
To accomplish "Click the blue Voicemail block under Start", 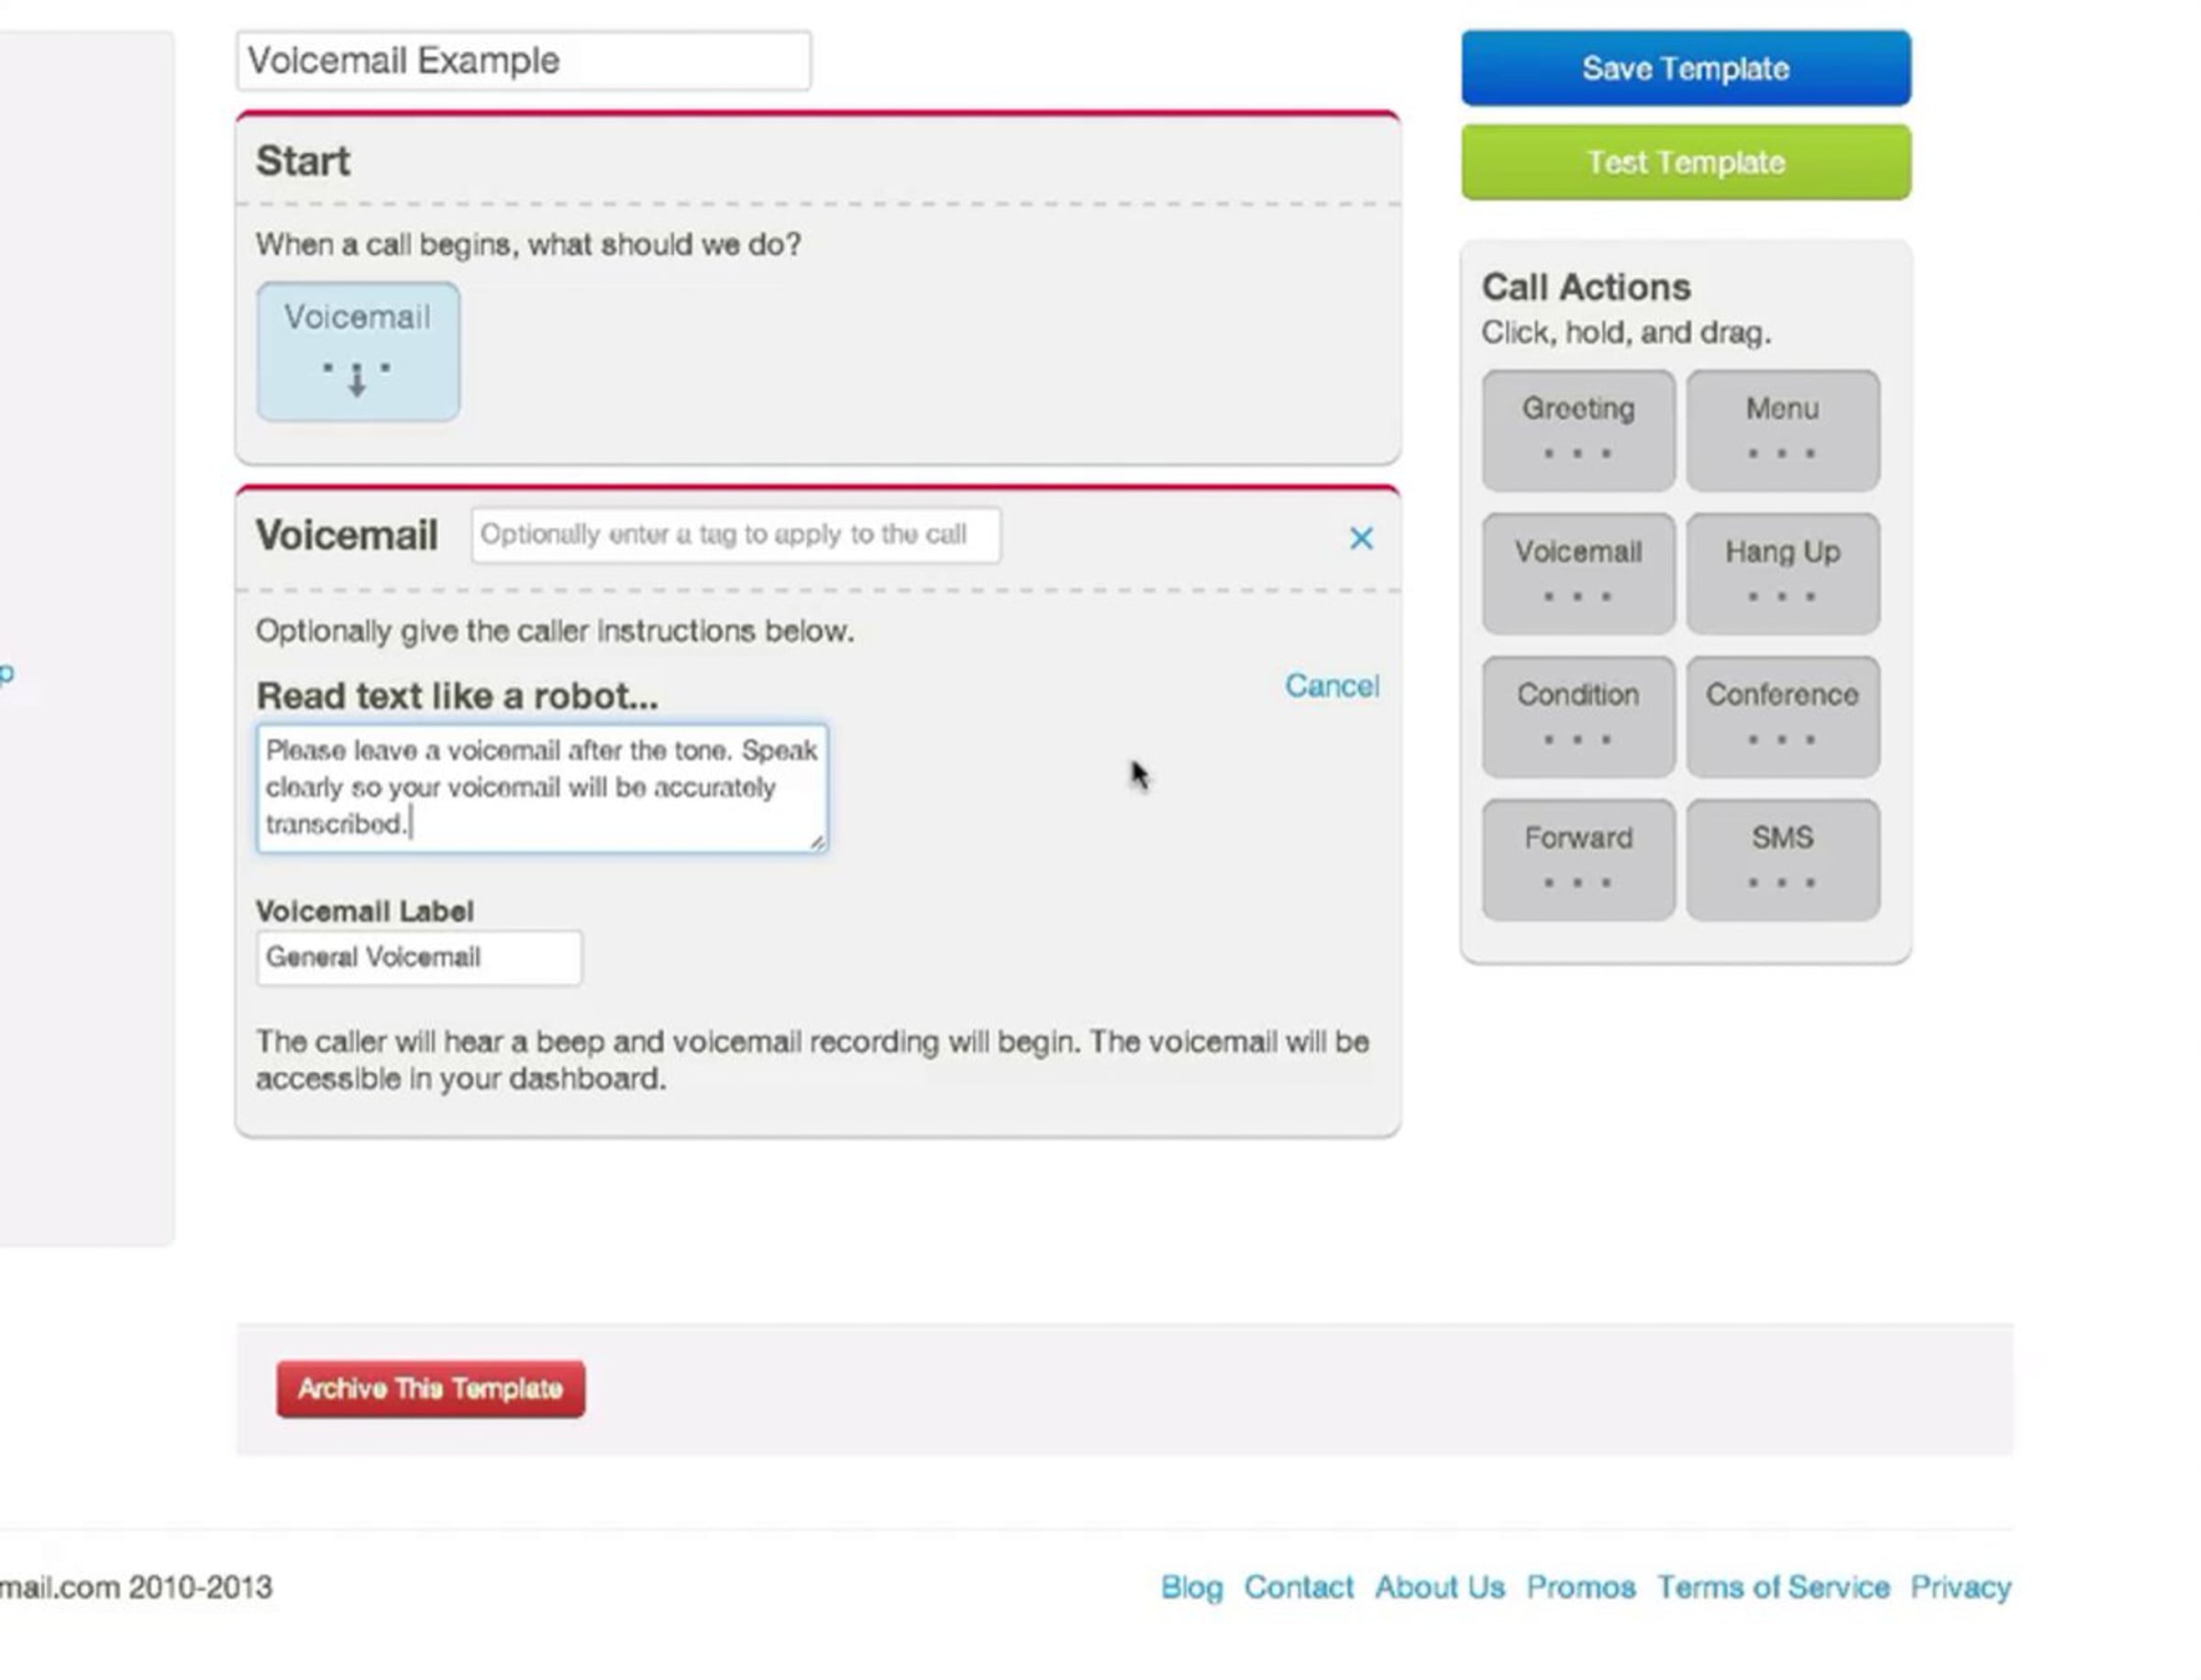I will click(x=358, y=351).
